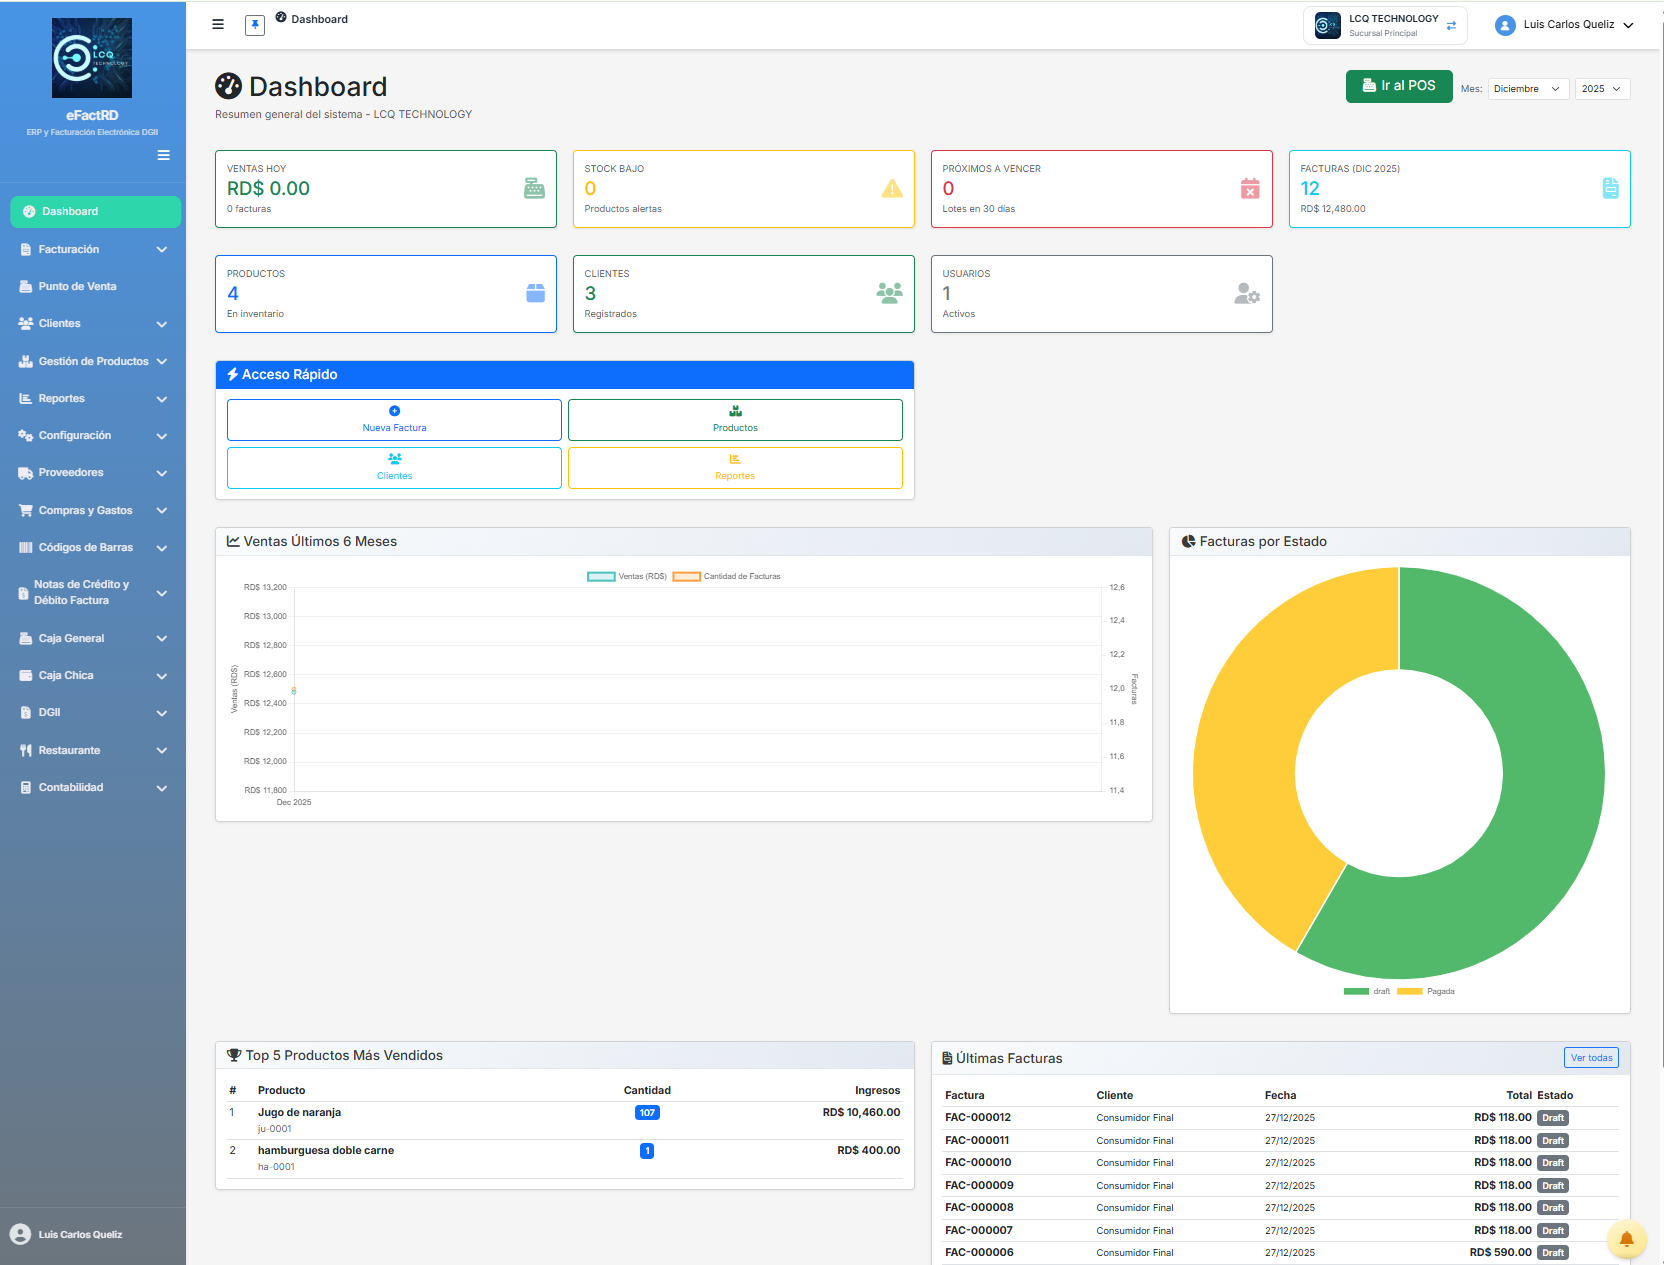This screenshot has height=1265, width=1664.
Task: Toggle Ventas (RD$) legend in sales chart
Action: pos(627,576)
